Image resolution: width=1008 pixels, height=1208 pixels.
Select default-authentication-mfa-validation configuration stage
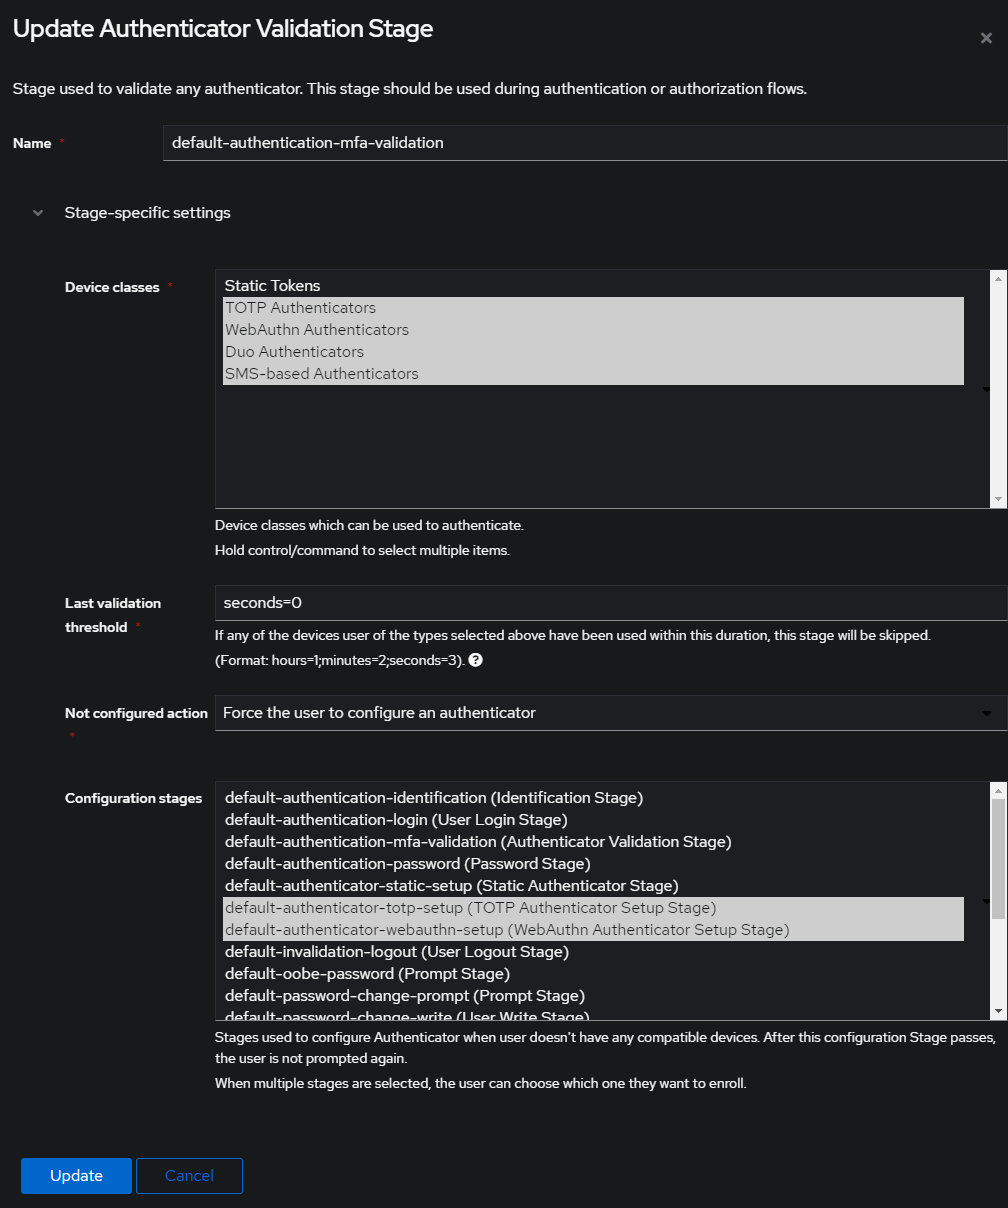(593, 842)
